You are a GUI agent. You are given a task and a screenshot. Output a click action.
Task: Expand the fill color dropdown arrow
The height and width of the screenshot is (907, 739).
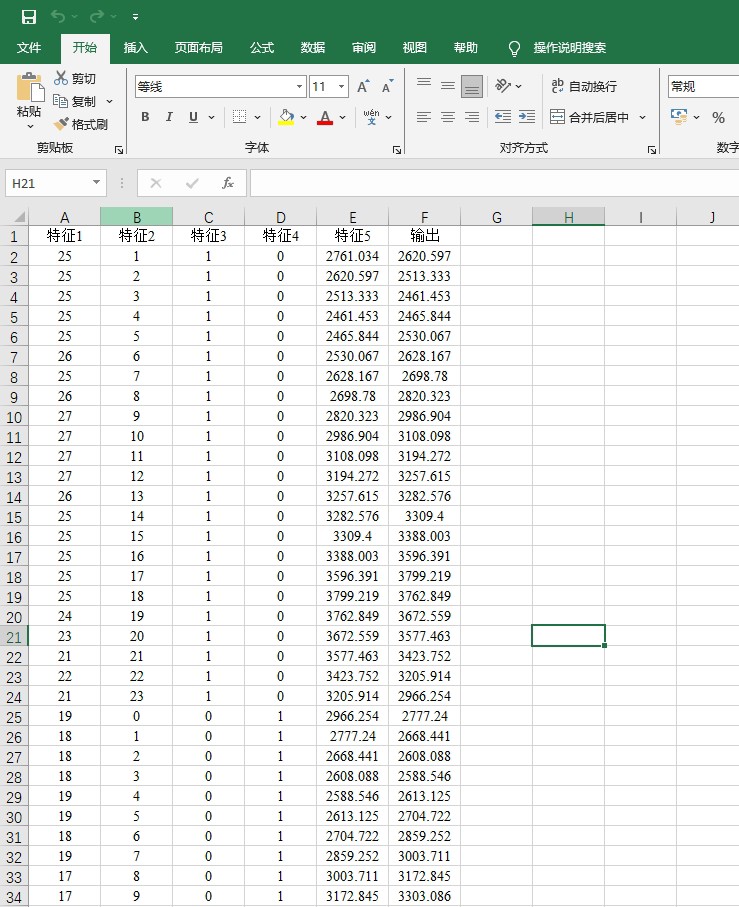(303, 117)
